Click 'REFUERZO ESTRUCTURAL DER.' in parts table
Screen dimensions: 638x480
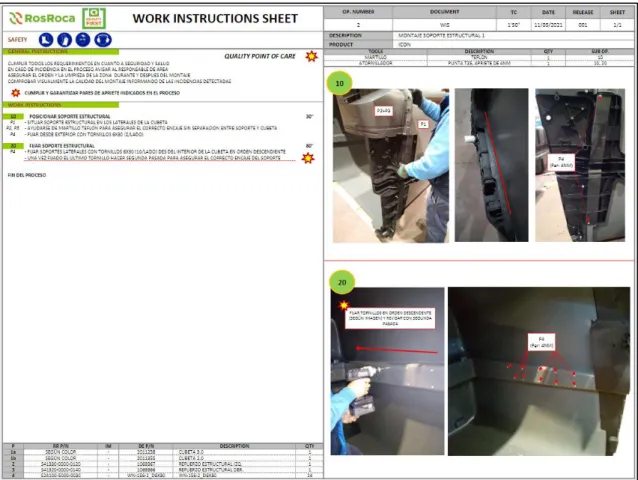pos(210,470)
